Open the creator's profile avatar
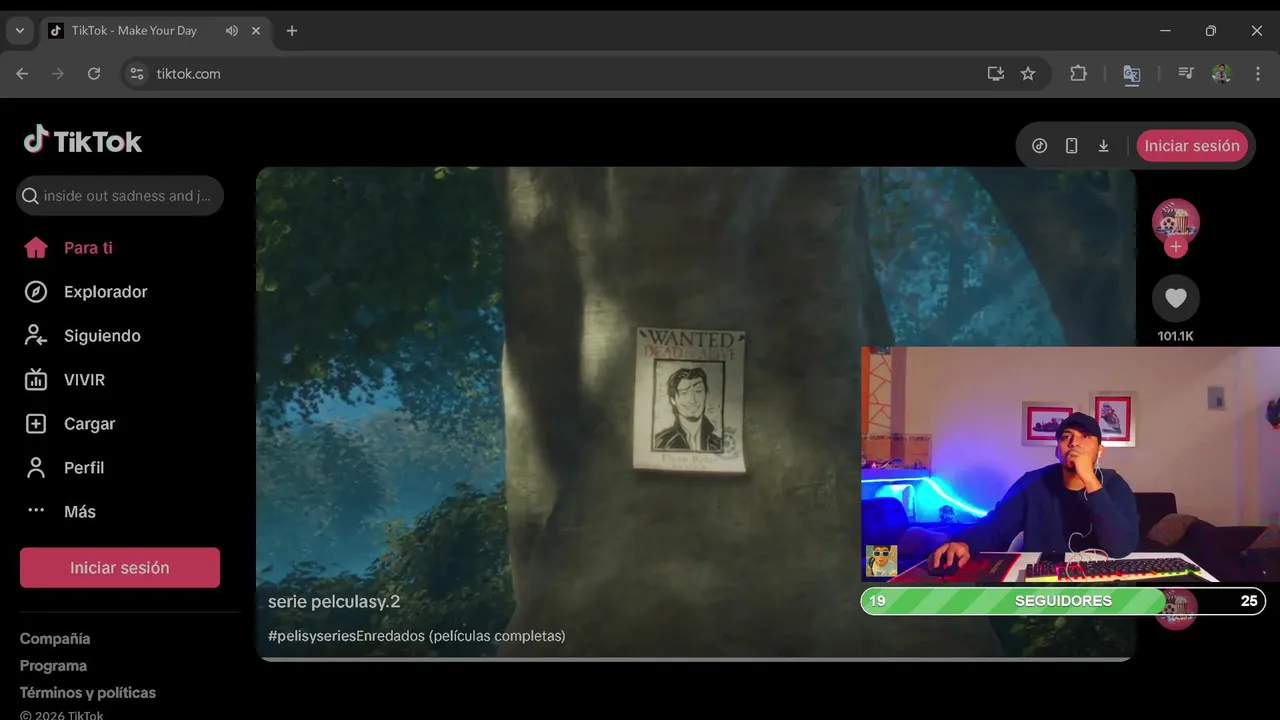 tap(1176, 221)
